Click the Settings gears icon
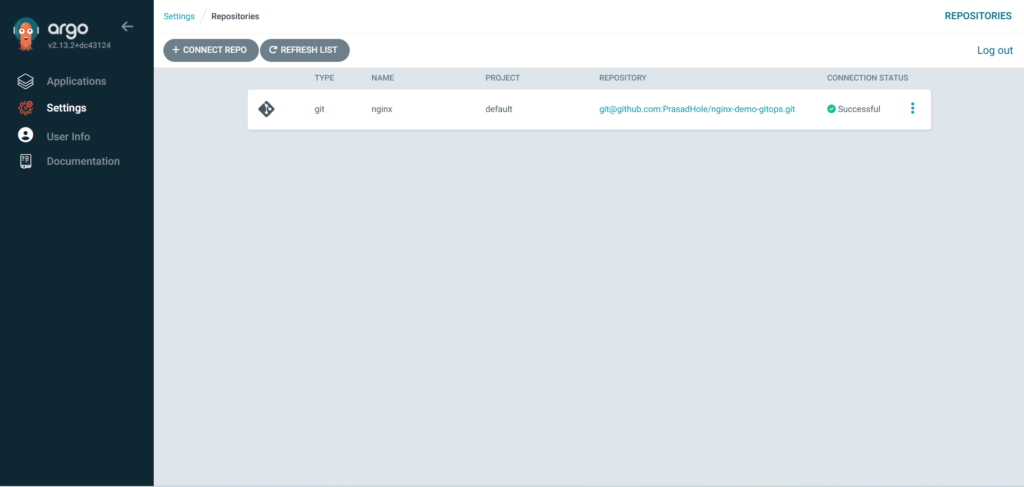Screen dimensions: 1024x487 pos(25,108)
